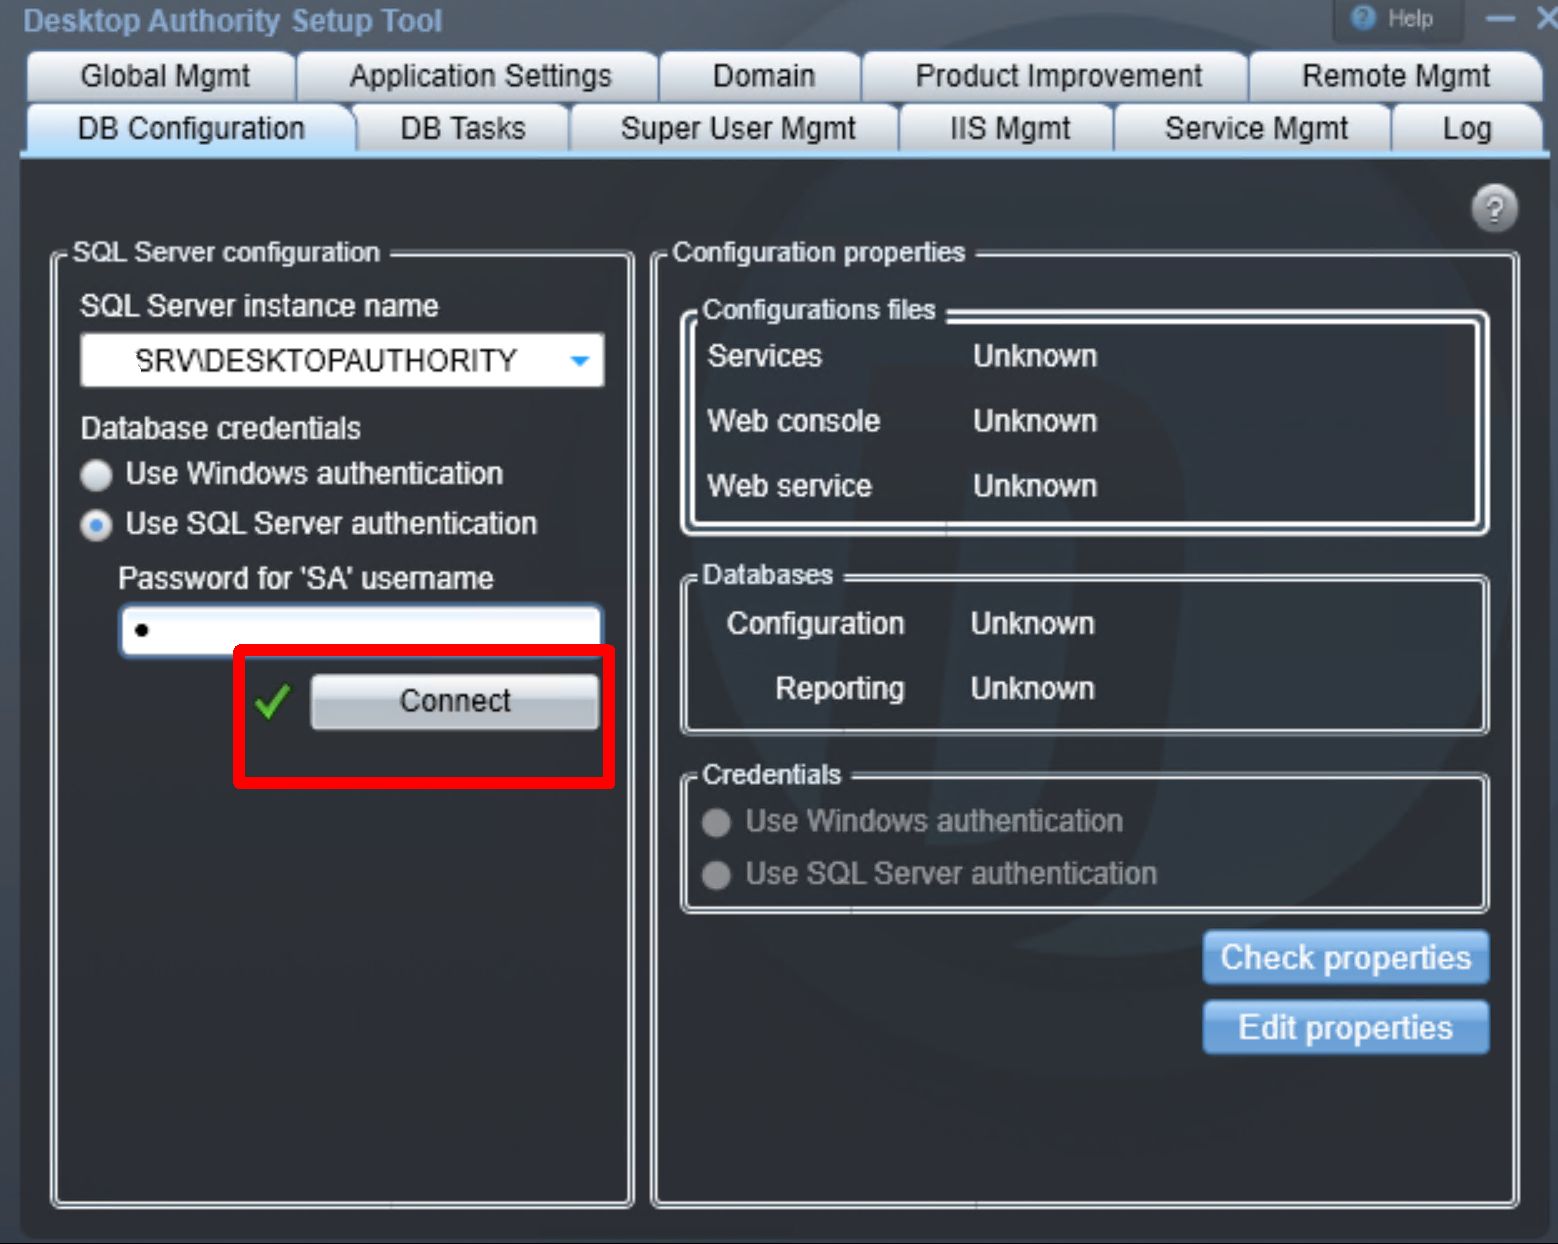Click the SRV\DESKTOPAUTHORITY instance name text
Screen dimensions: 1558x1244
326,360
